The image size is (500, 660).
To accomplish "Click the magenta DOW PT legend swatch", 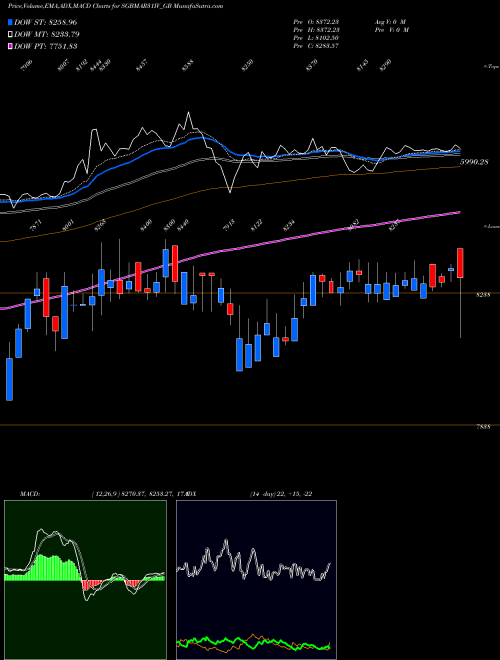I will (x=10, y=46).
